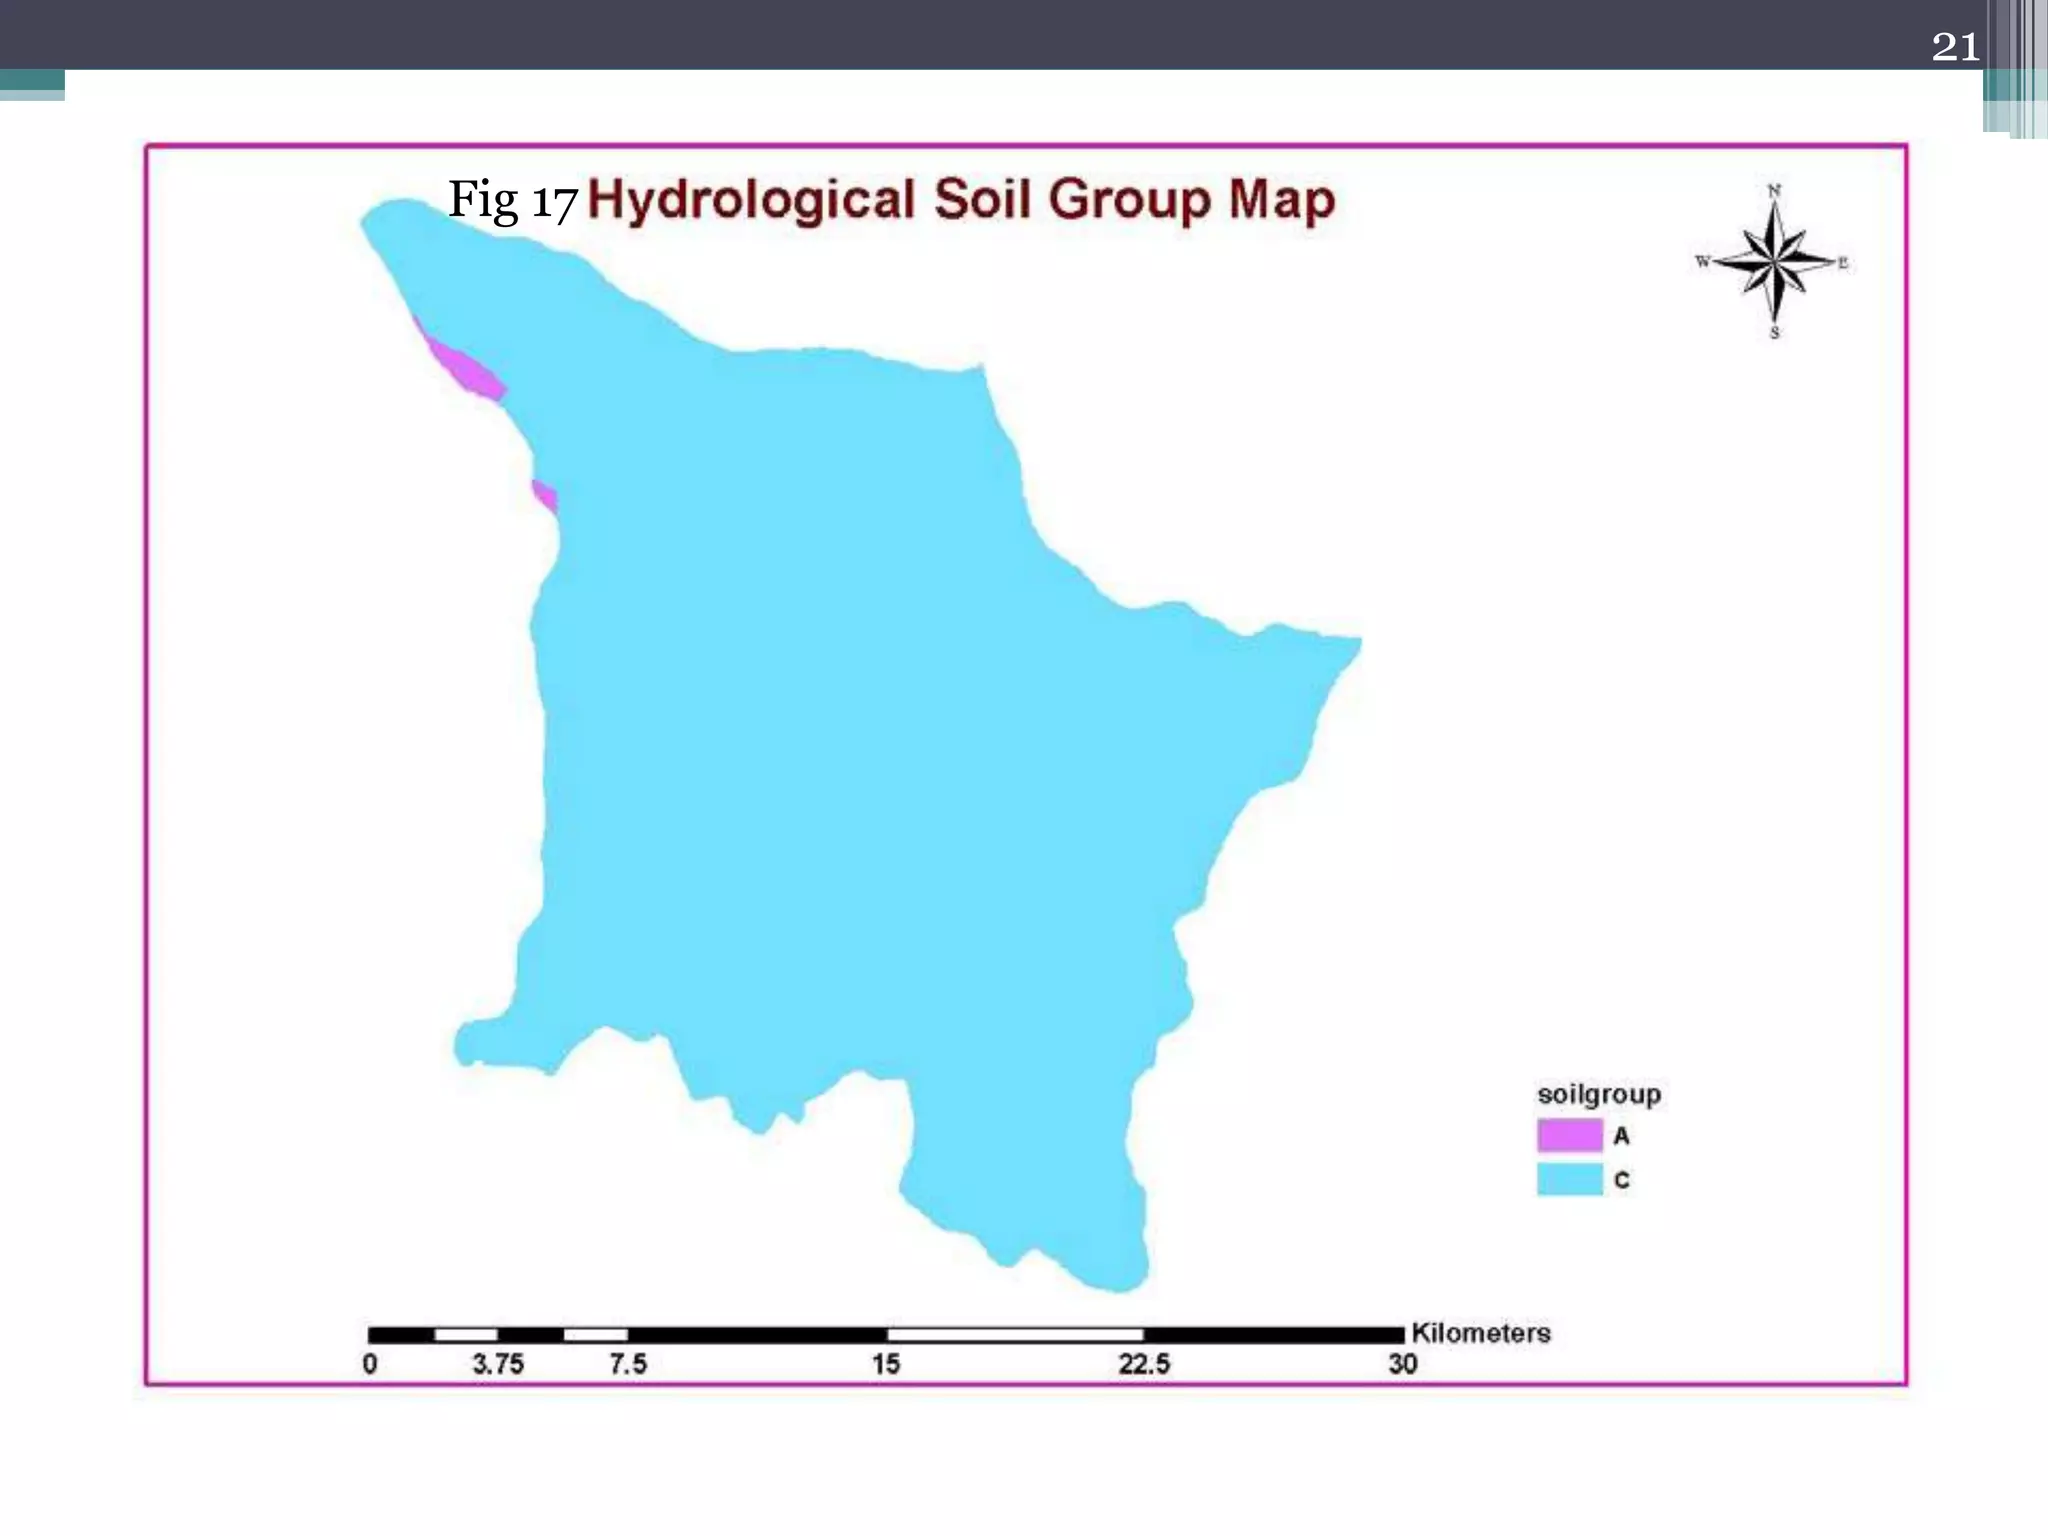Click the Kilometers scale bar label
2048x1536 pixels.
[x=1480, y=1333]
